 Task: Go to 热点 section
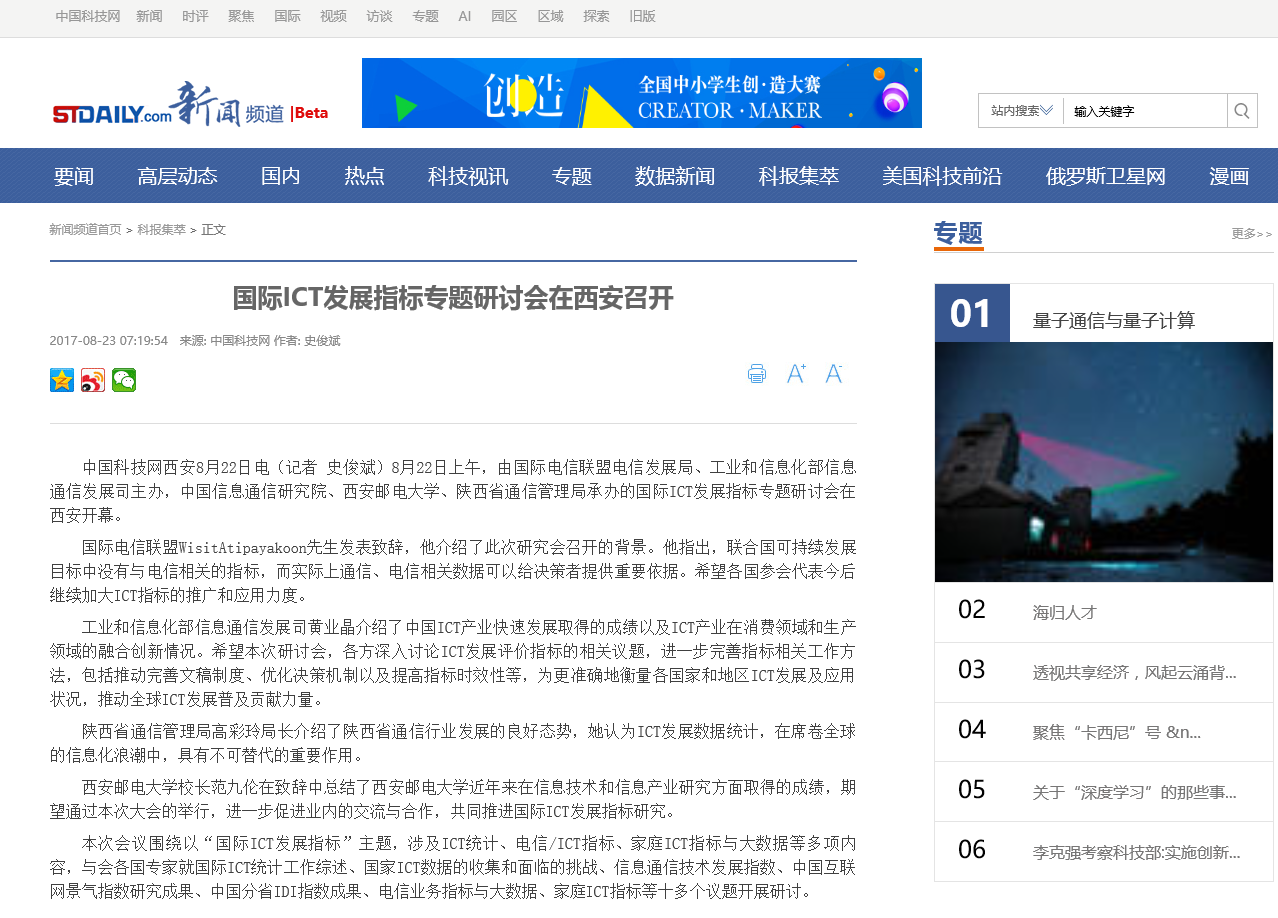tap(364, 176)
